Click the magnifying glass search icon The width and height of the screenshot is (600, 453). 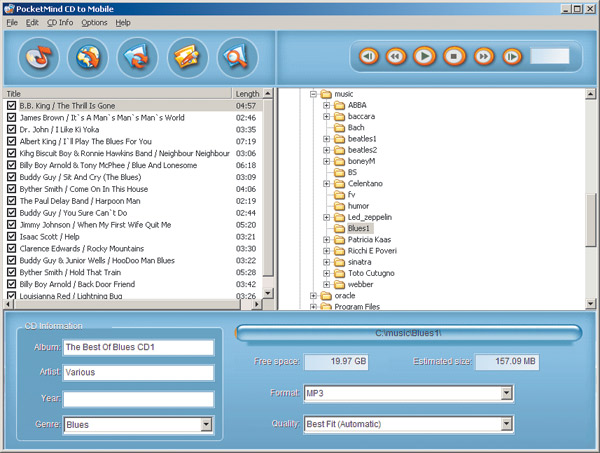[x=237, y=54]
